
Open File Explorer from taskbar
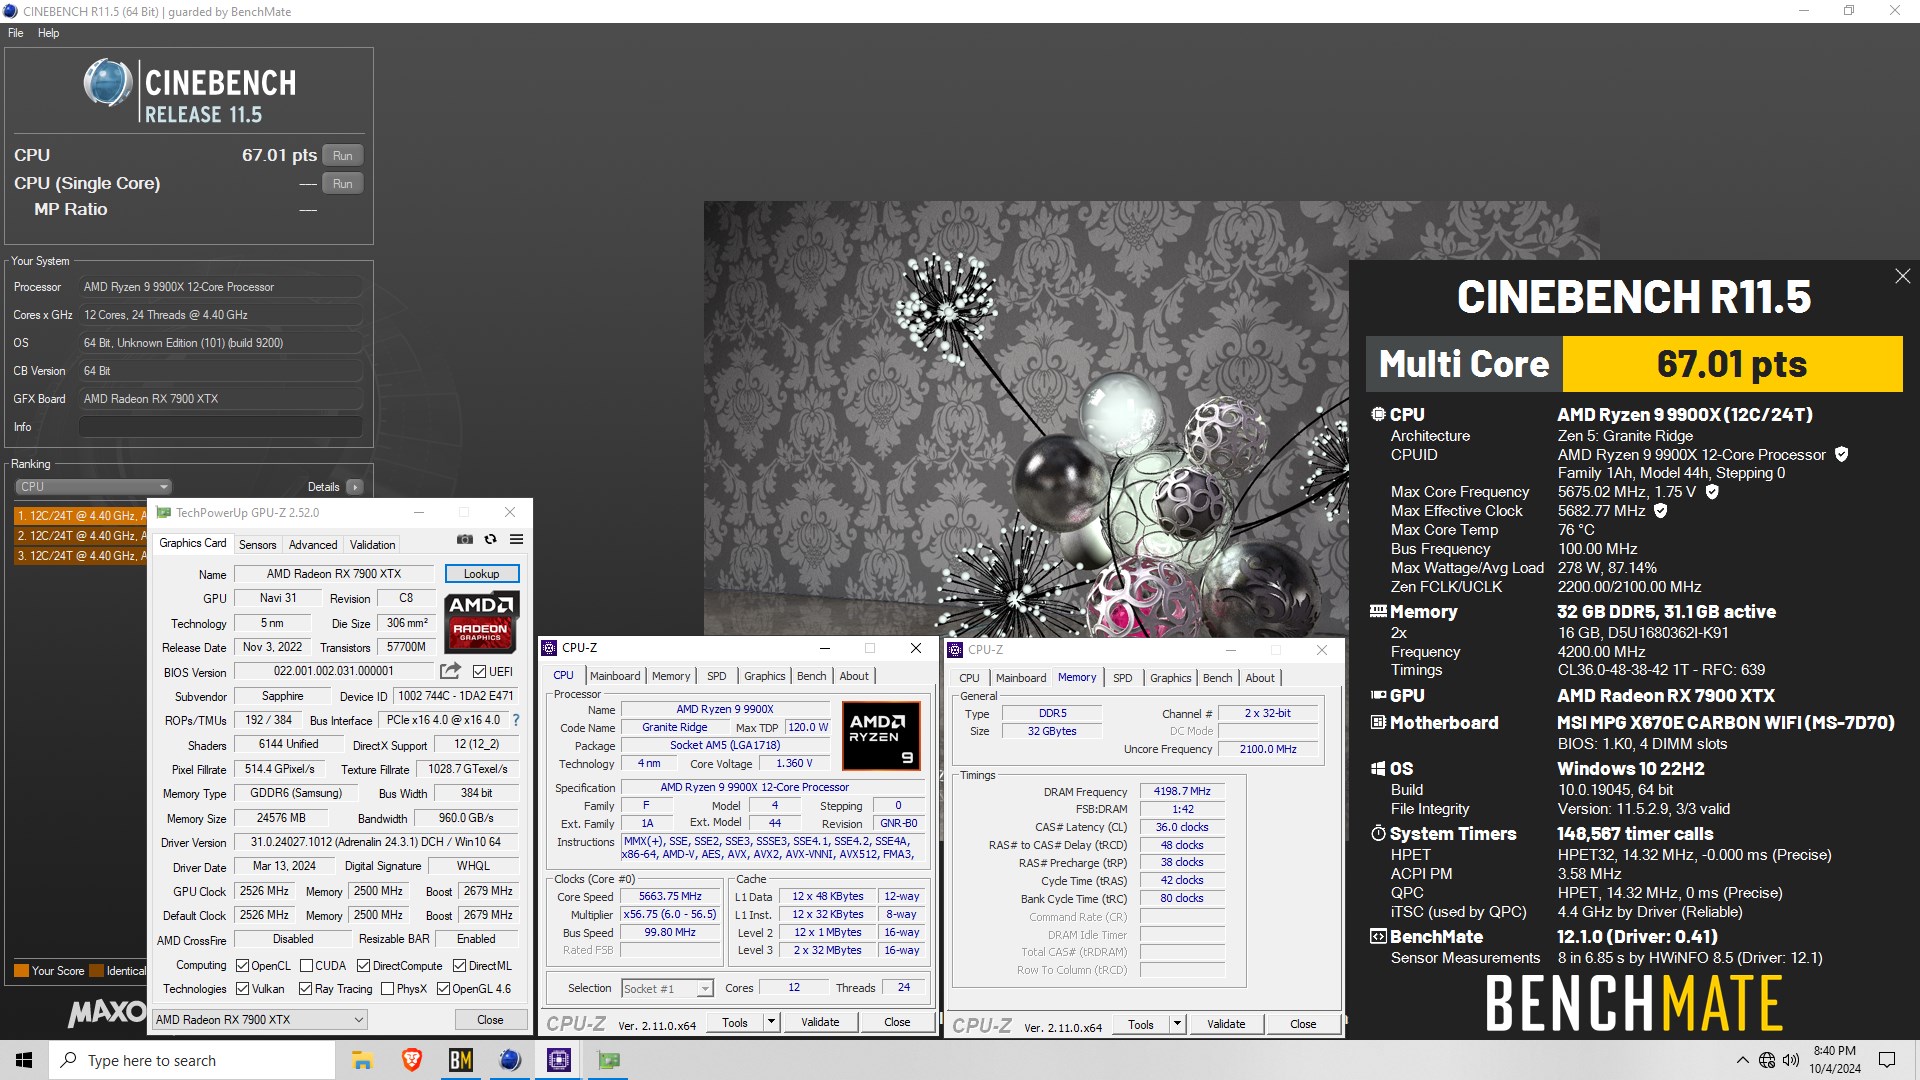pyautogui.click(x=362, y=1060)
